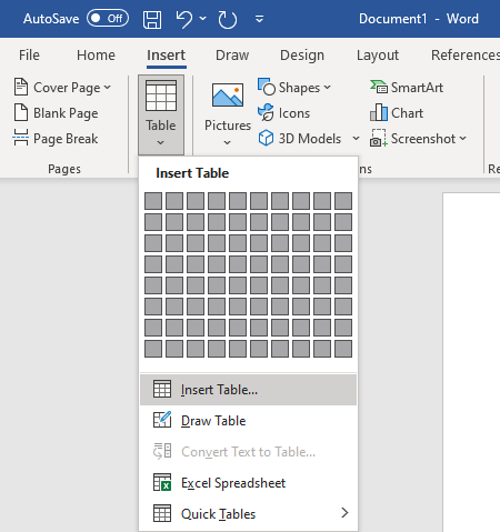500x532 pixels.
Task: Choose Draw Table from menu
Action: pyautogui.click(x=248, y=421)
